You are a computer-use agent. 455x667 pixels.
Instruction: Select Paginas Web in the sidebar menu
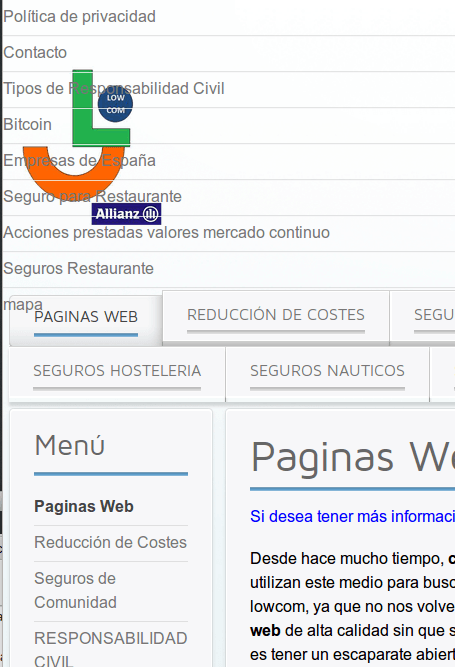click(x=84, y=507)
